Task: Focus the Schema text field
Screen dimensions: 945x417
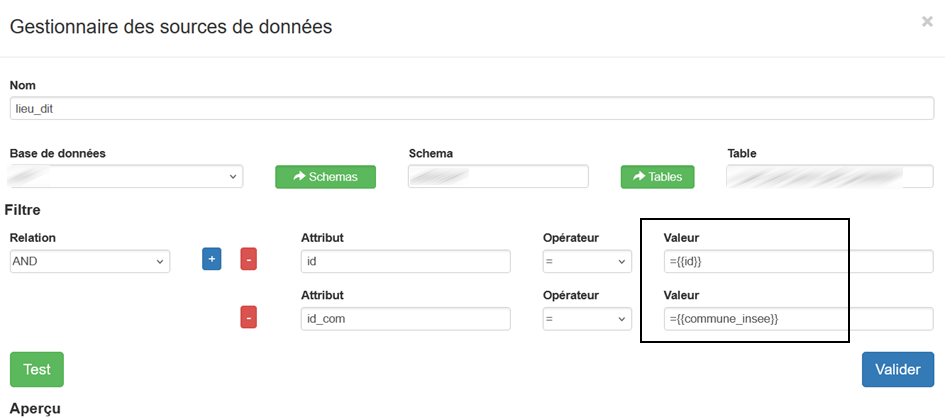Action: 498,176
